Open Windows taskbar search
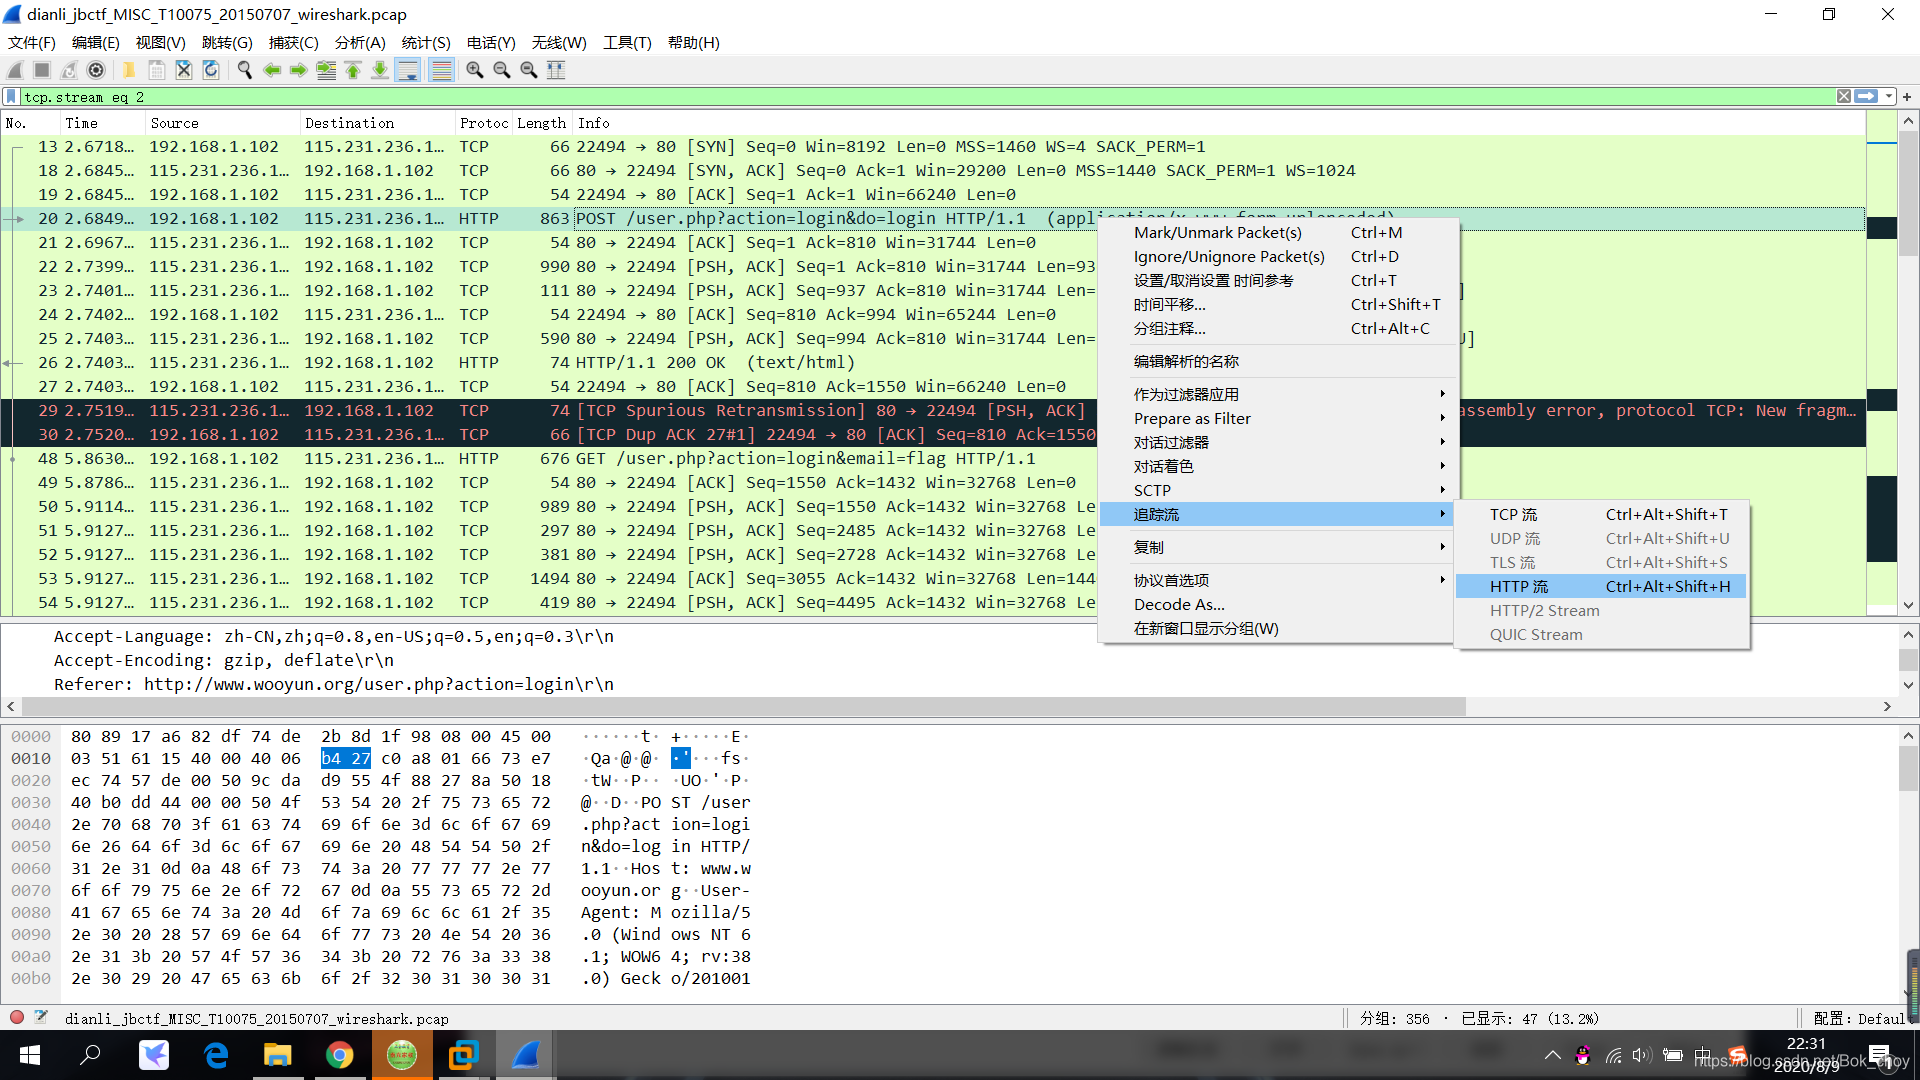This screenshot has width=1920, height=1080. pos(91,1055)
